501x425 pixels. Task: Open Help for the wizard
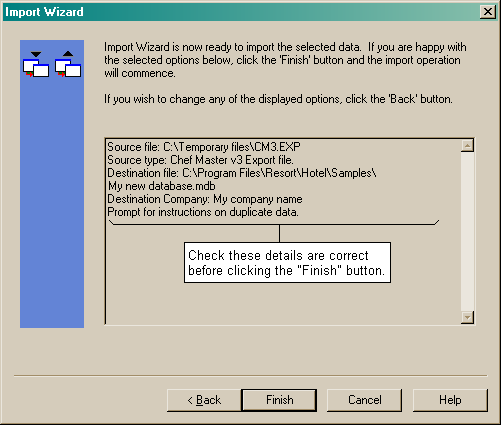pos(450,400)
